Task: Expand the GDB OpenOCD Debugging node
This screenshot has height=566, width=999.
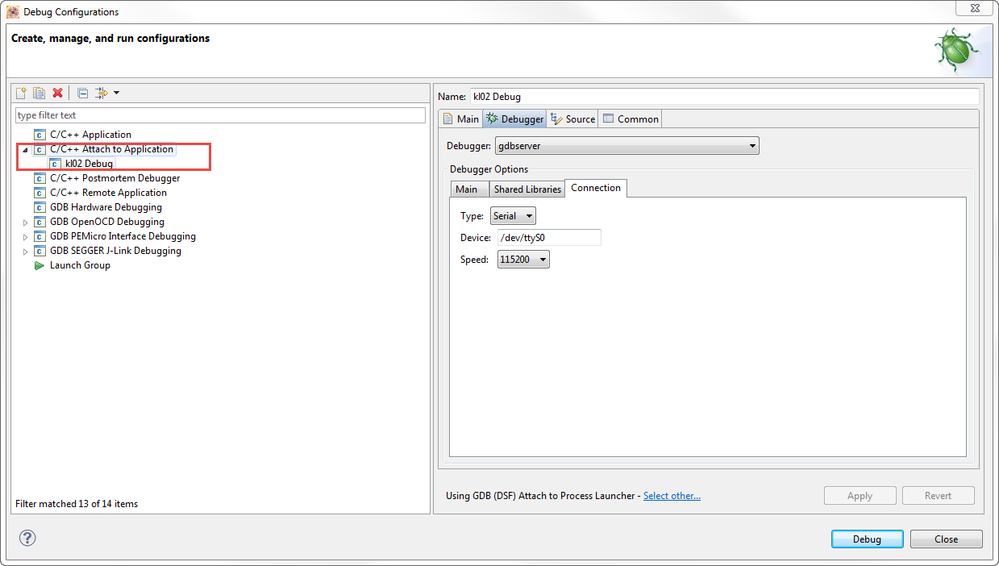Action: [x=25, y=222]
